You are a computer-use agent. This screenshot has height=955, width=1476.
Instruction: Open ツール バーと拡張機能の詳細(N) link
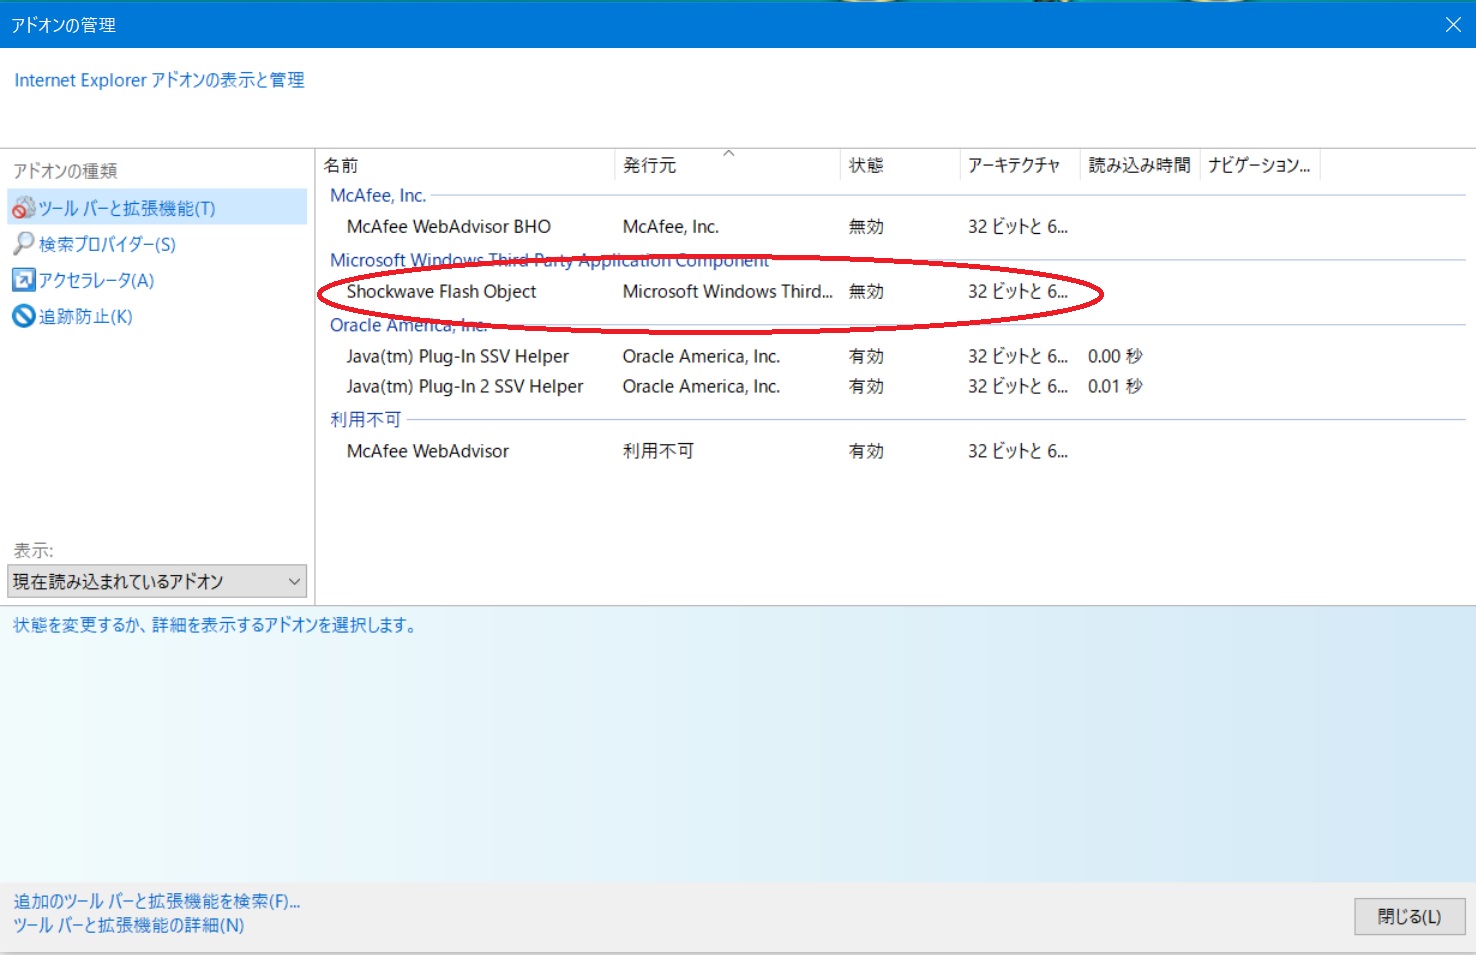pos(129,926)
